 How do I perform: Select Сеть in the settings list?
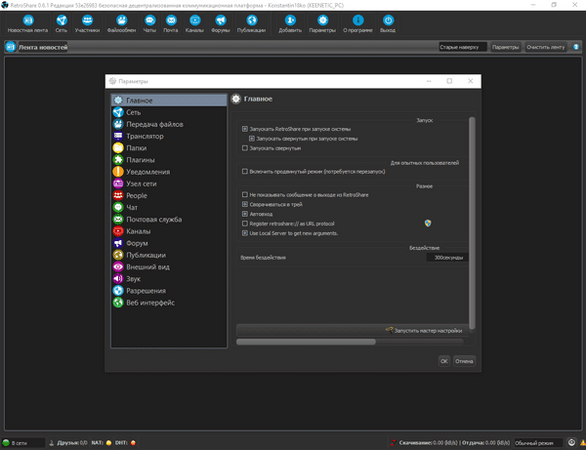point(169,112)
